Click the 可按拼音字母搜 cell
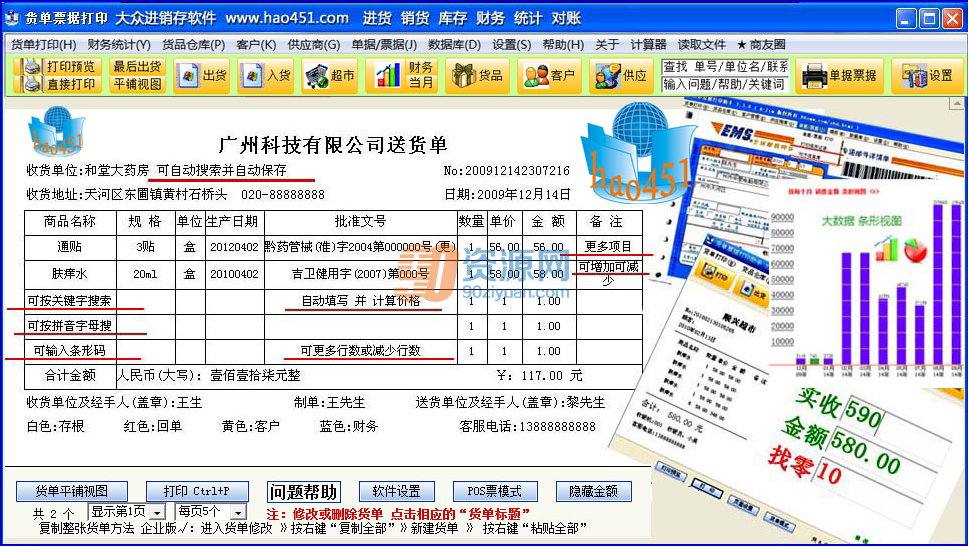 click(x=70, y=326)
